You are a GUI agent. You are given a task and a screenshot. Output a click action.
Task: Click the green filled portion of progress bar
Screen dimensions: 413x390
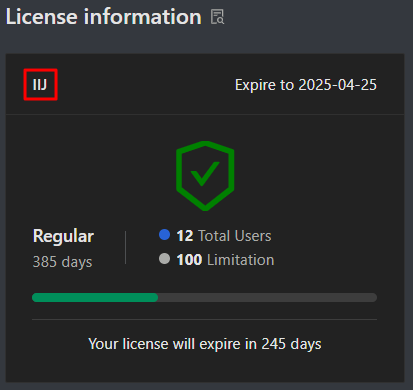click(95, 297)
